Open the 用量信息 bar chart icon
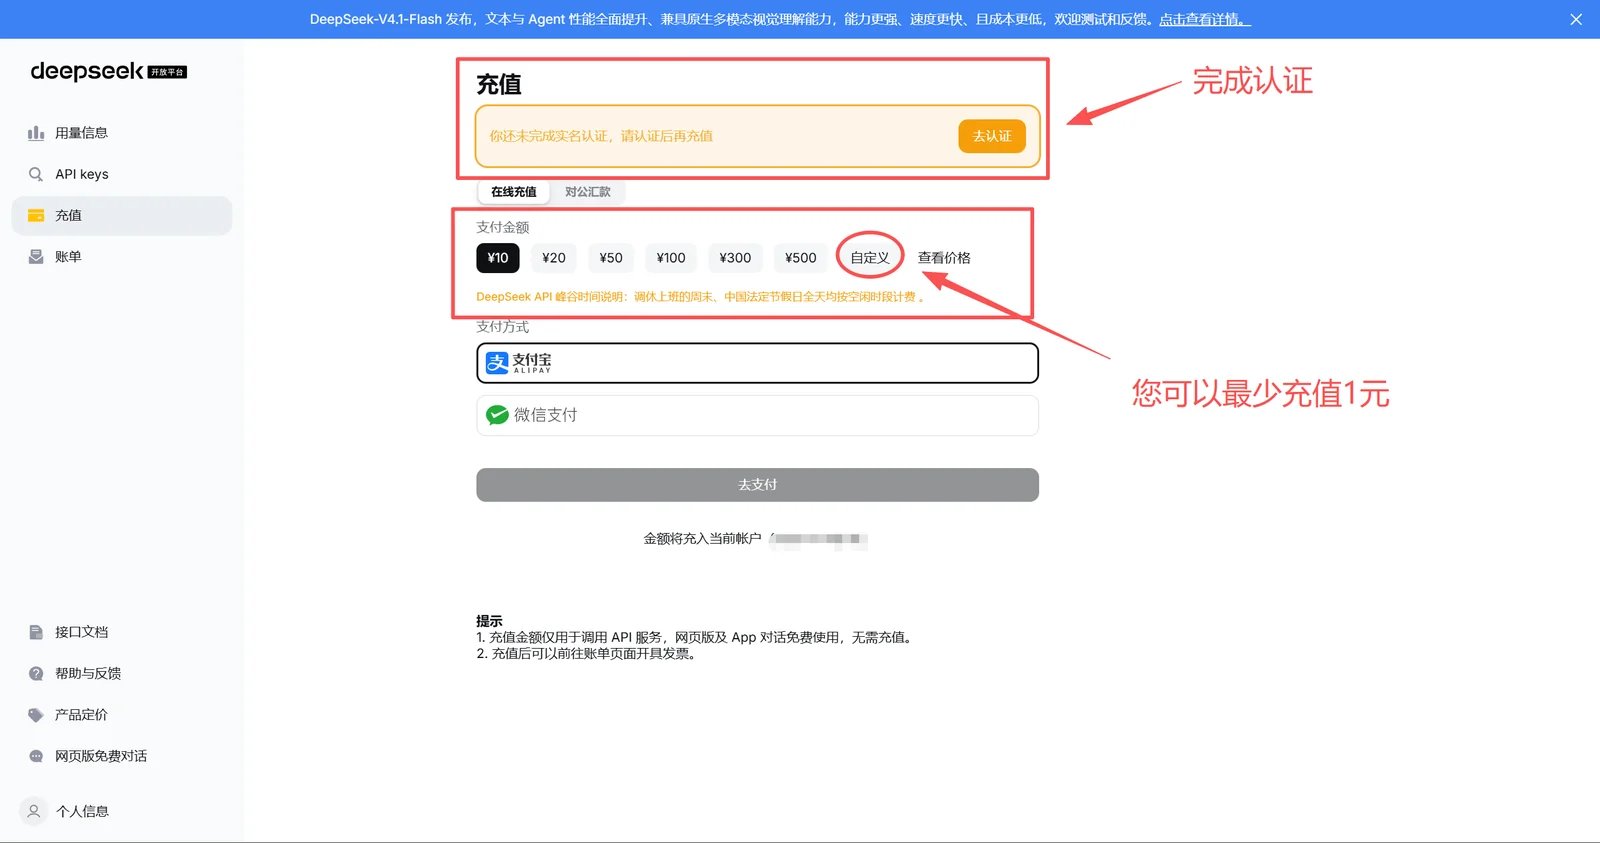This screenshot has height=843, width=1600. click(x=36, y=133)
